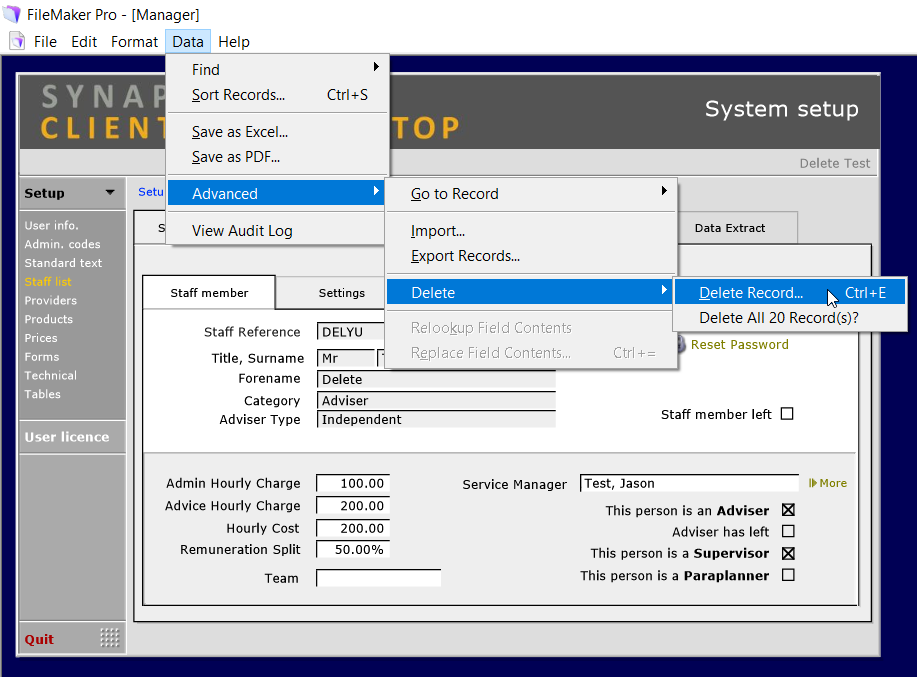Expand the Advanced submenu
The image size is (917, 677).
point(277,194)
